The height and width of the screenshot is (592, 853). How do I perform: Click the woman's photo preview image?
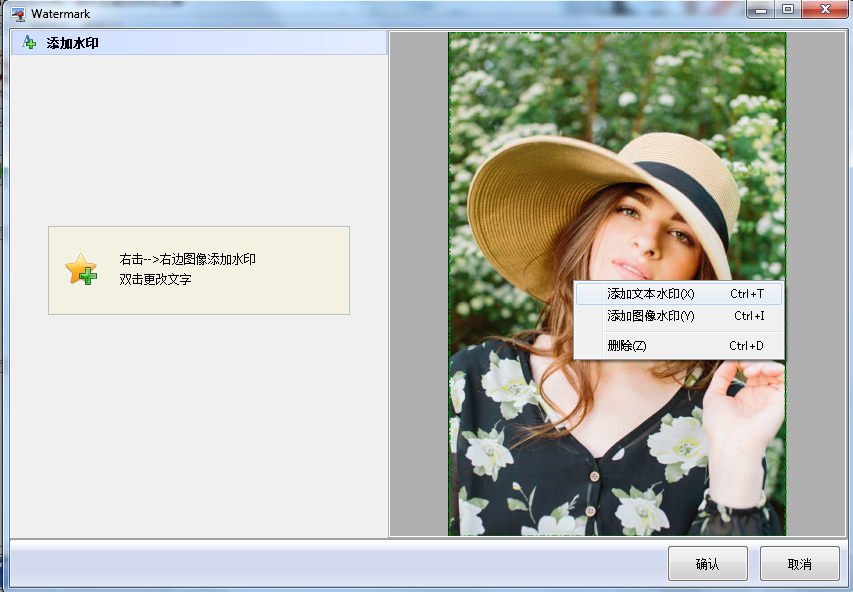tap(617, 284)
